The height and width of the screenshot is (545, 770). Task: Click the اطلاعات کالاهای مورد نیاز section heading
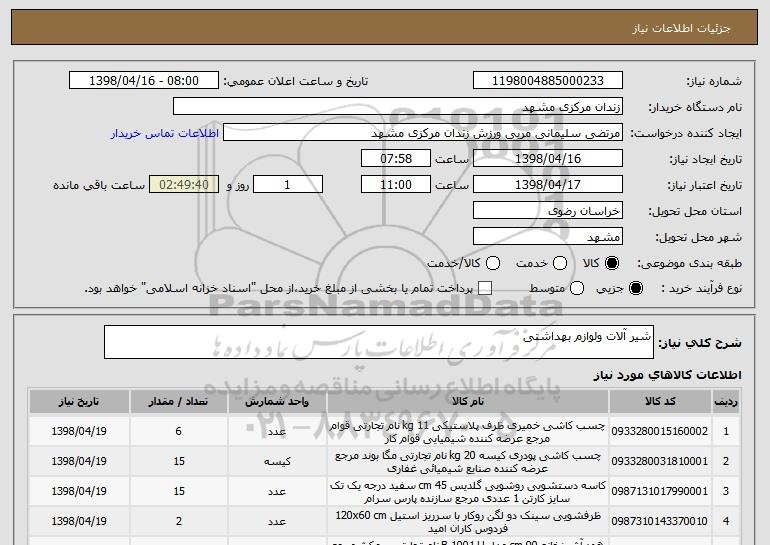(667, 375)
